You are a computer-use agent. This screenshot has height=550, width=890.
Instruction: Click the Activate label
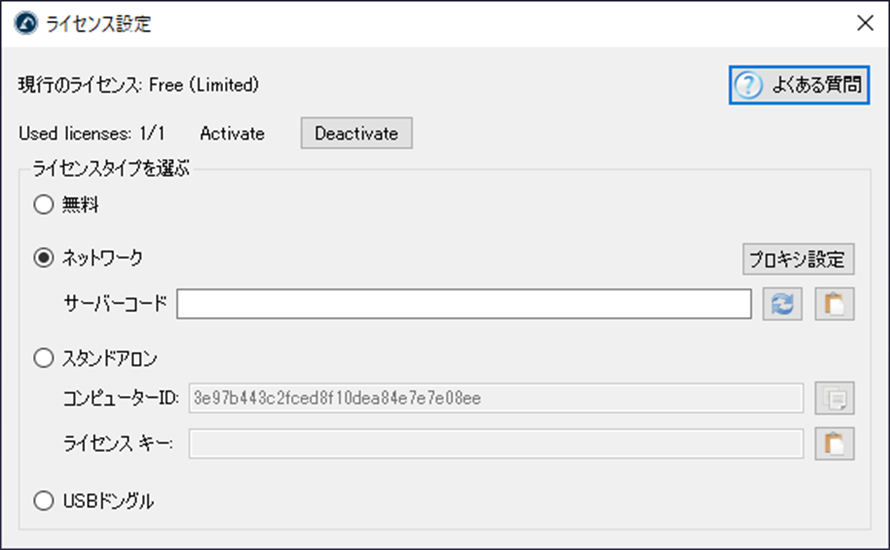point(232,134)
